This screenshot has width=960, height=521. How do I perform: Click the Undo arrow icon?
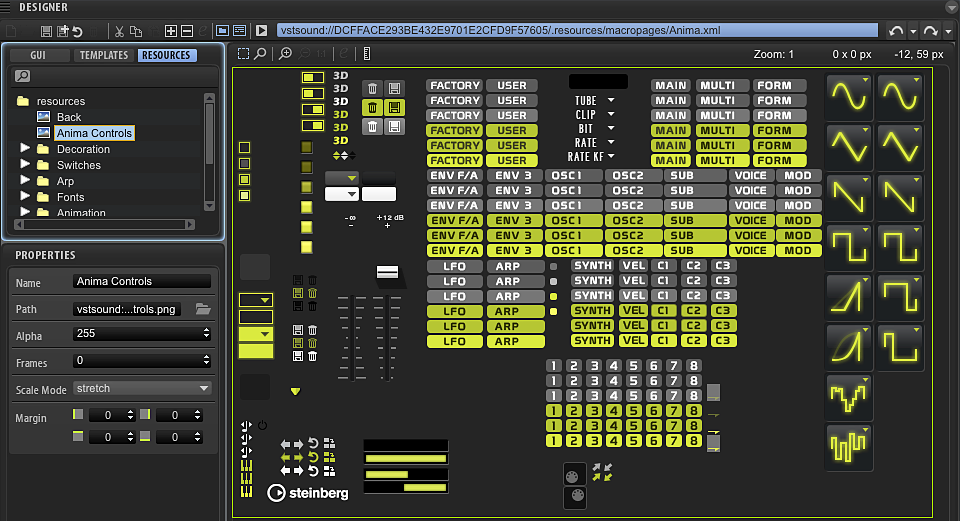pyautogui.click(x=896, y=31)
